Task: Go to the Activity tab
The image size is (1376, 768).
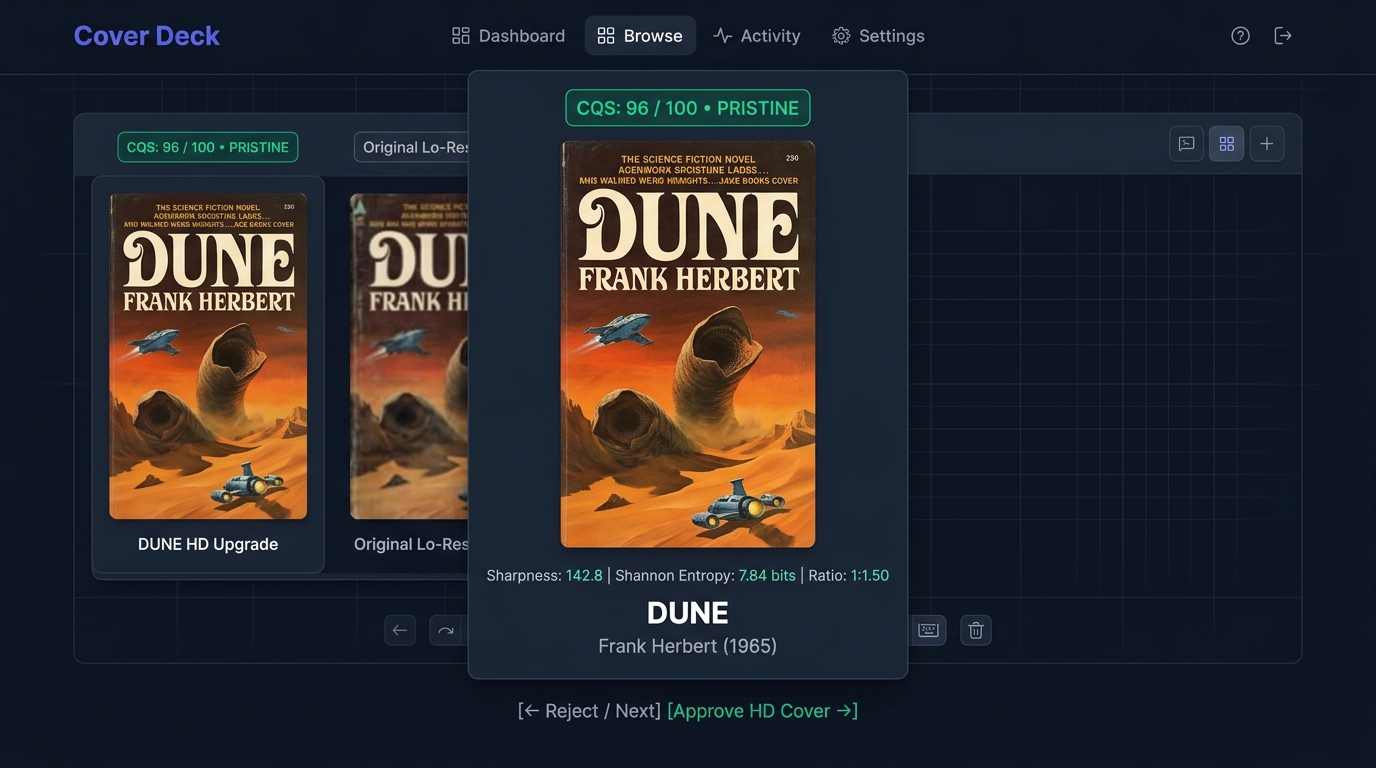Action: 756,36
